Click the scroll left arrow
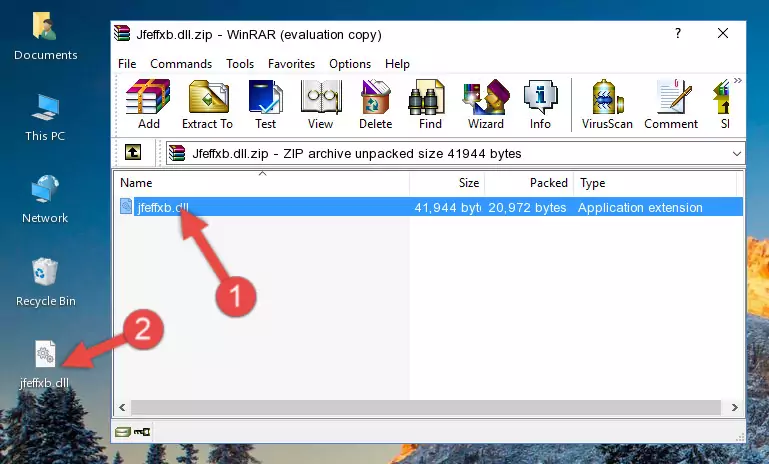 [122, 407]
